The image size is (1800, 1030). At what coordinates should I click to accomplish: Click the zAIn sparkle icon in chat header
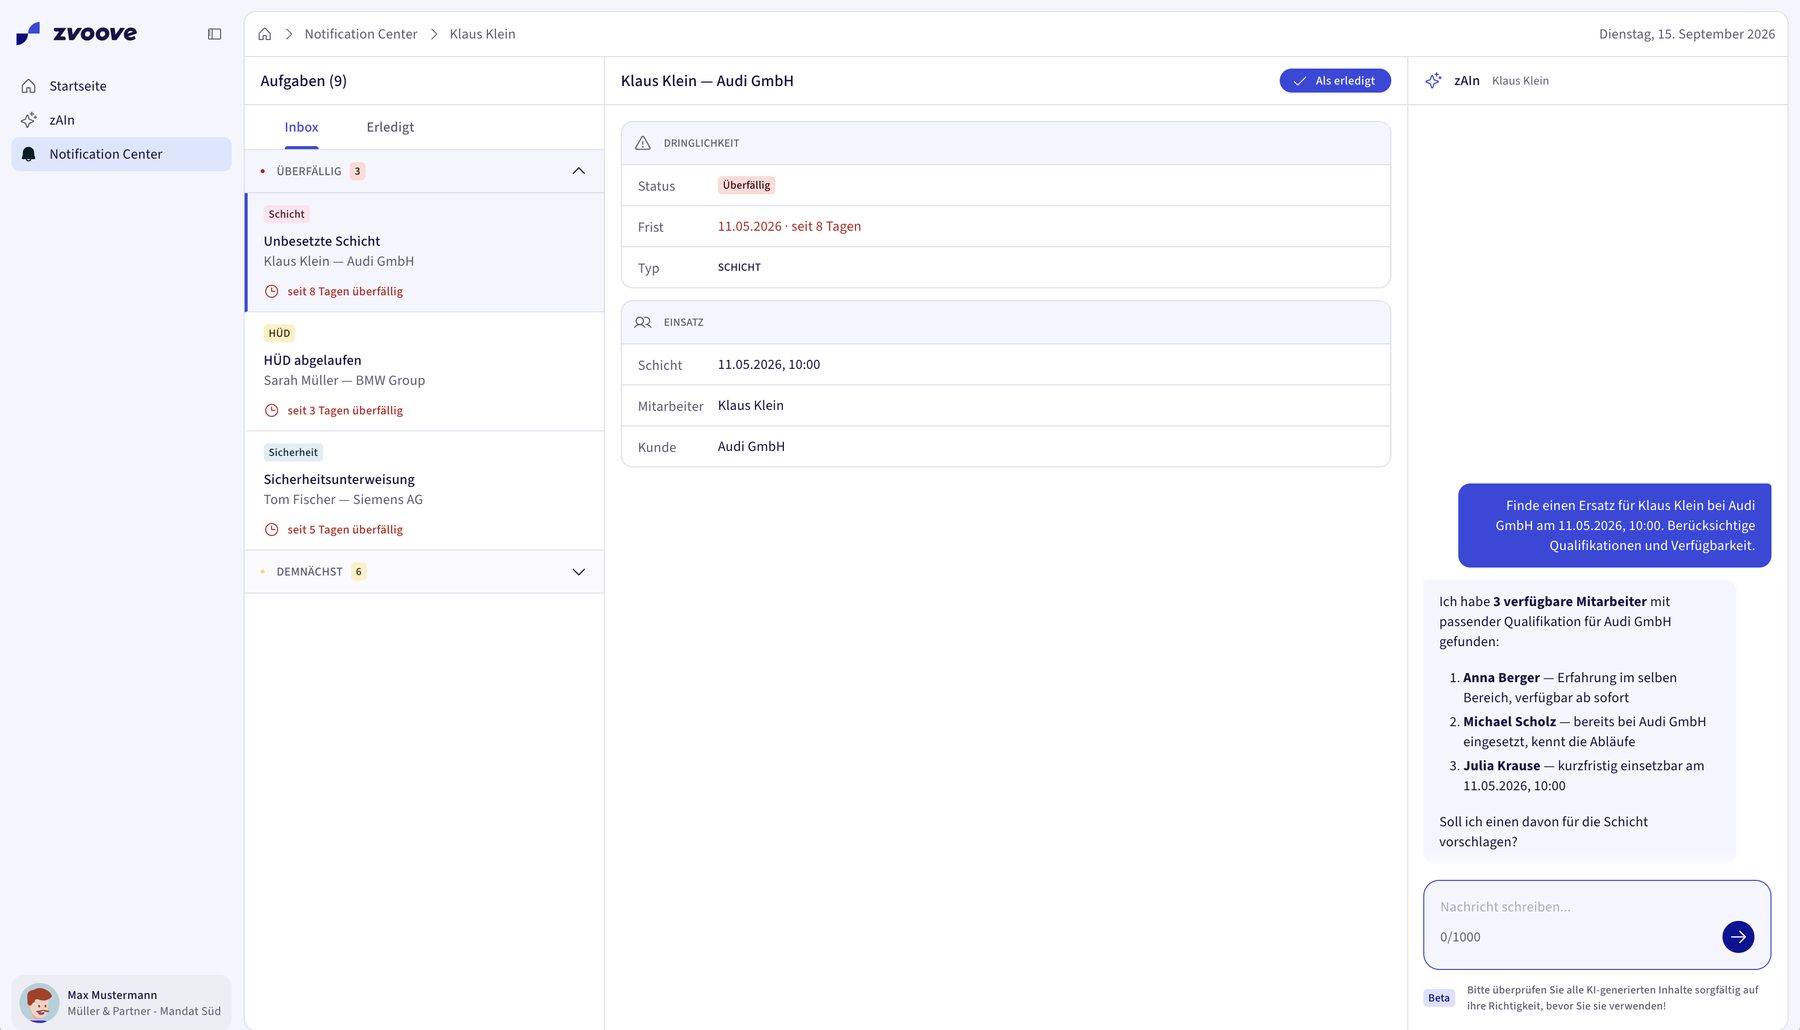pyautogui.click(x=1433, y=81)
